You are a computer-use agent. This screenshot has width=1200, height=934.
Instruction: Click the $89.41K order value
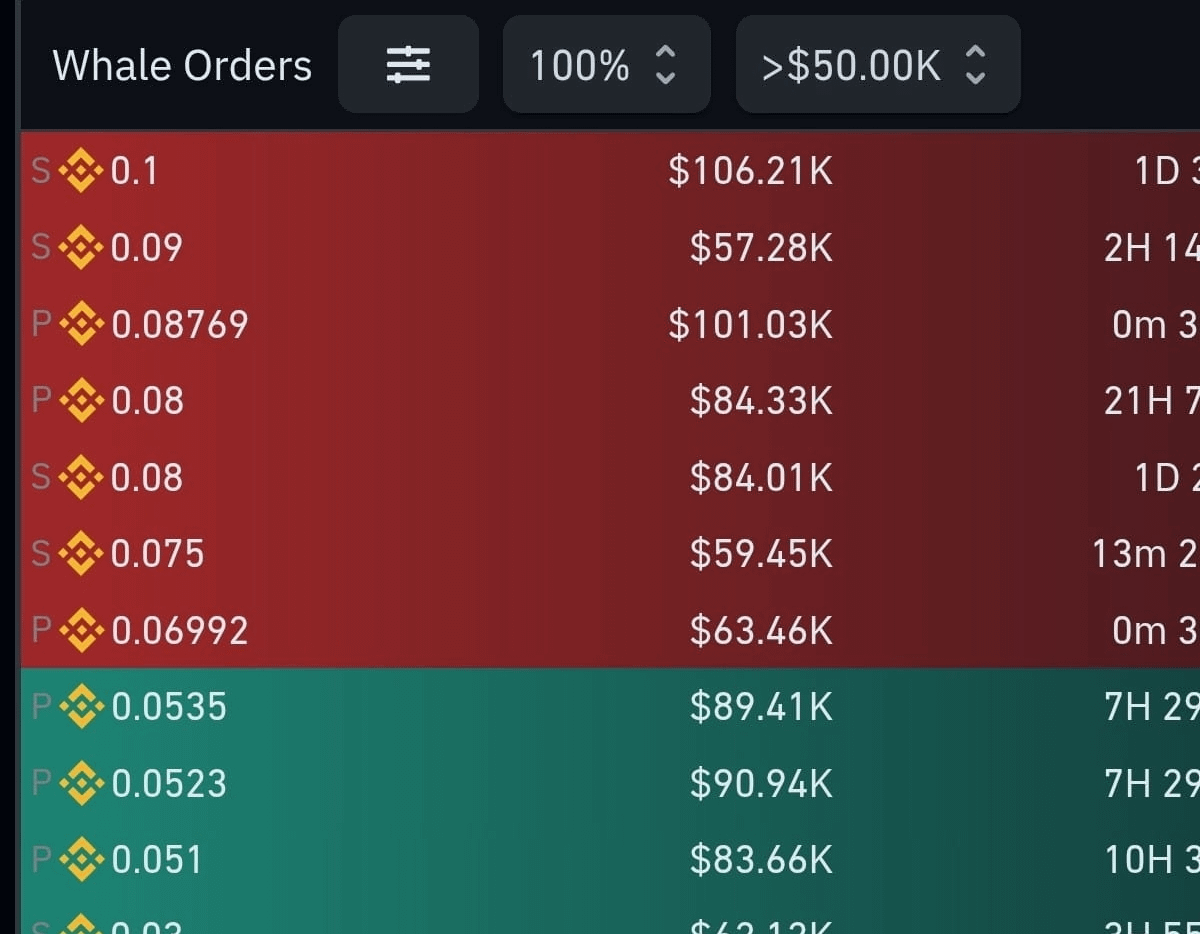[761, 707]
